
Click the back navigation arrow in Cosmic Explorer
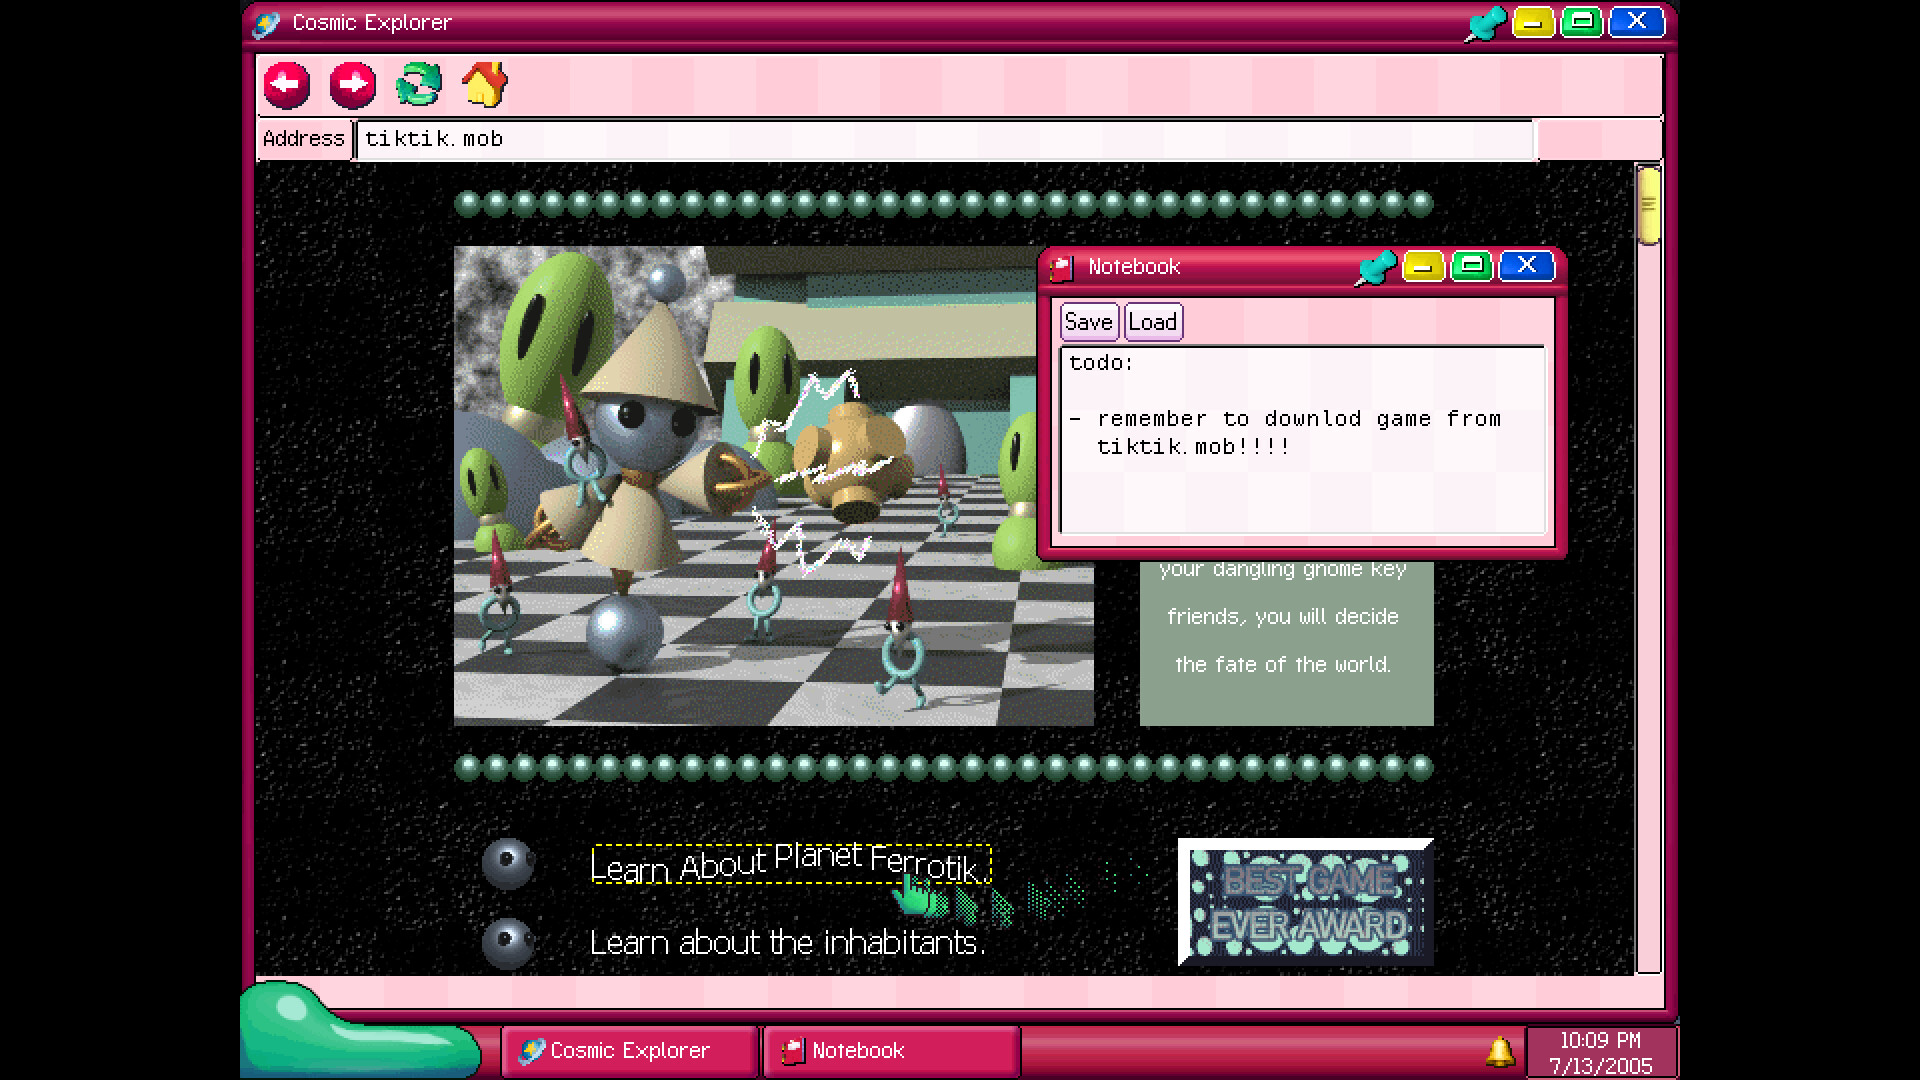[x=285, y=85]
